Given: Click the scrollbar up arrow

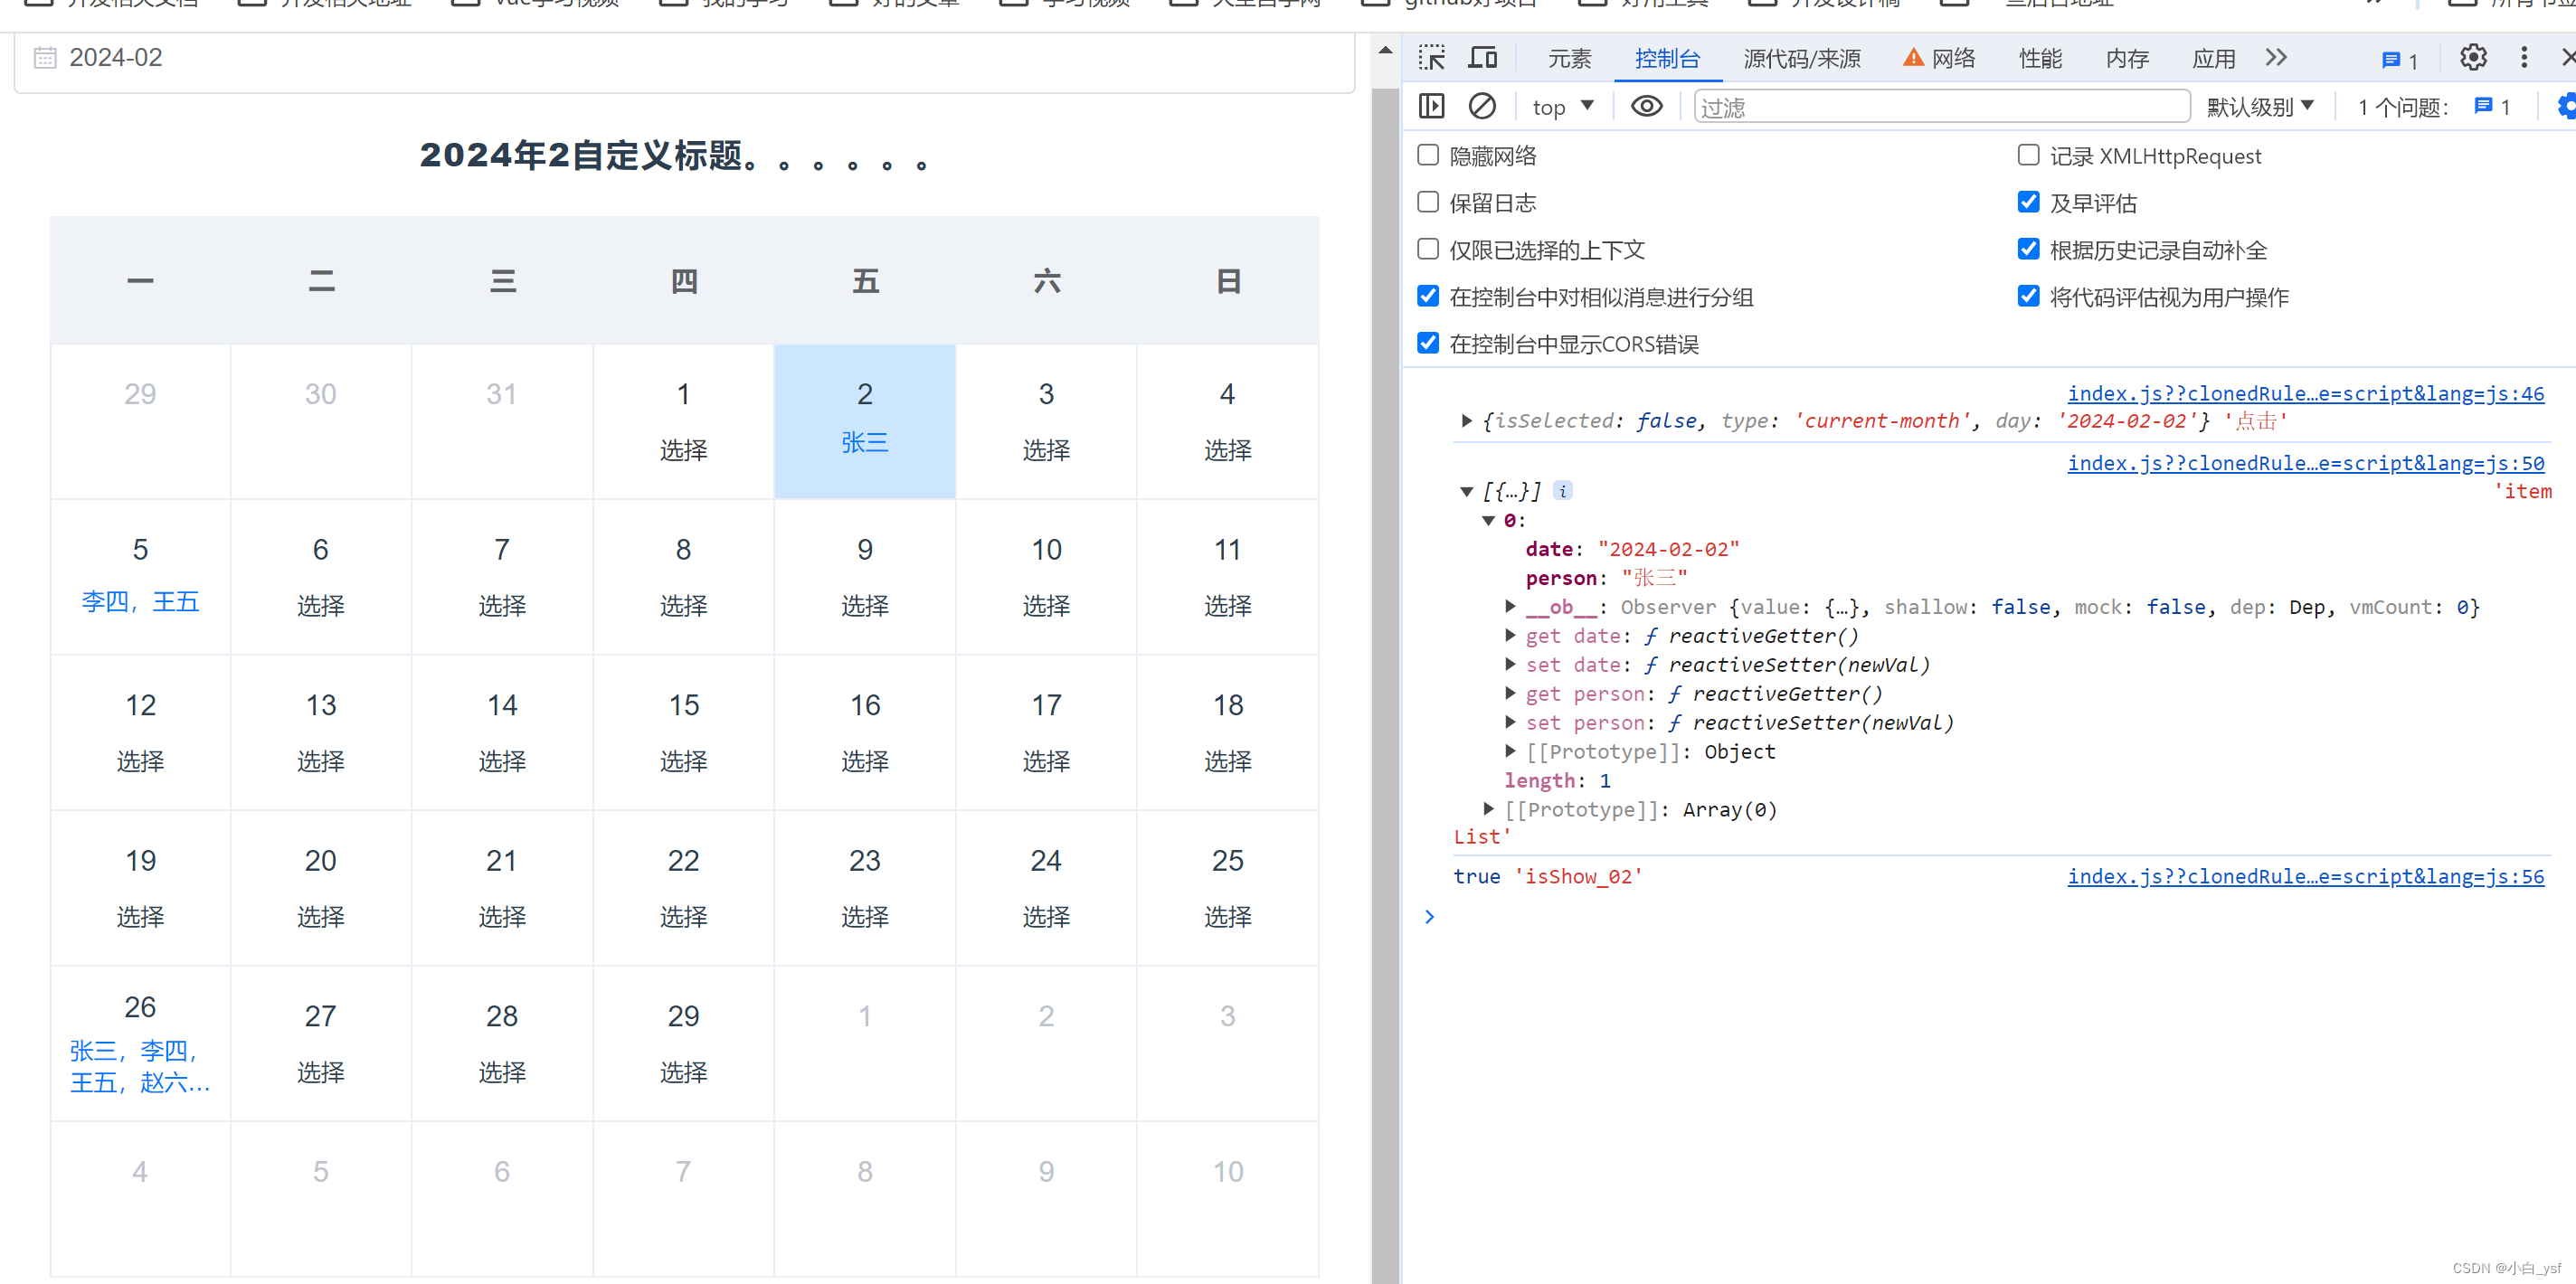Looking at the screenshot, I should [1384, 50].
